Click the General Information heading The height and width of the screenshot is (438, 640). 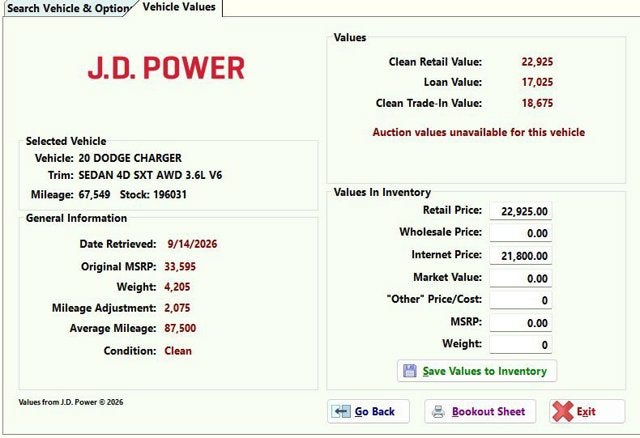(76, 218)
